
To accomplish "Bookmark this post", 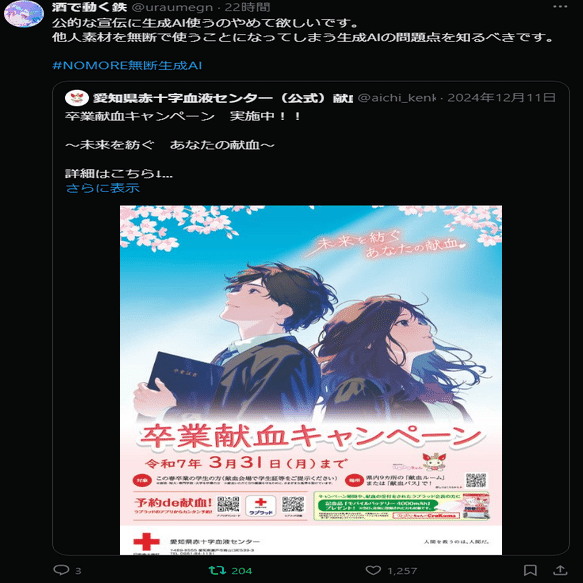I will pyautogui.click(x=530, y=570).
